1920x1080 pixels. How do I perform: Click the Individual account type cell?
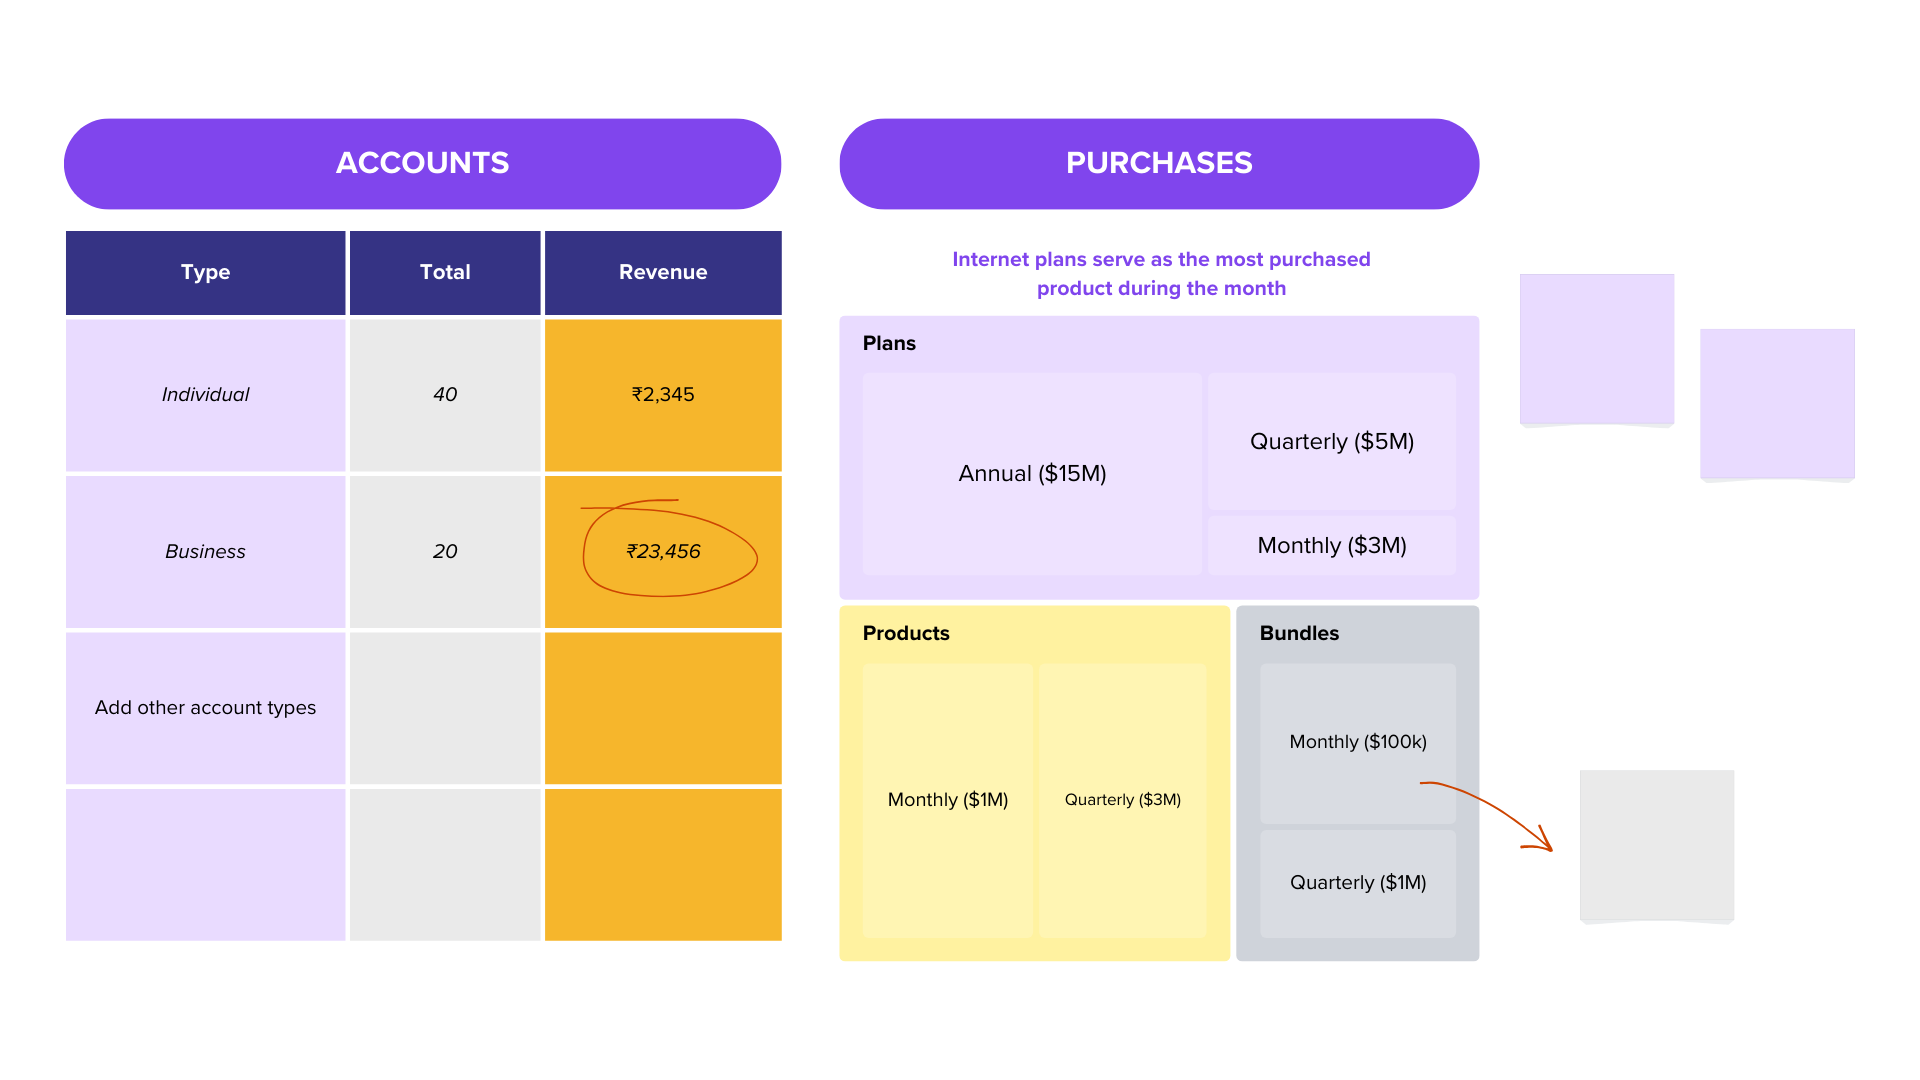205,394
